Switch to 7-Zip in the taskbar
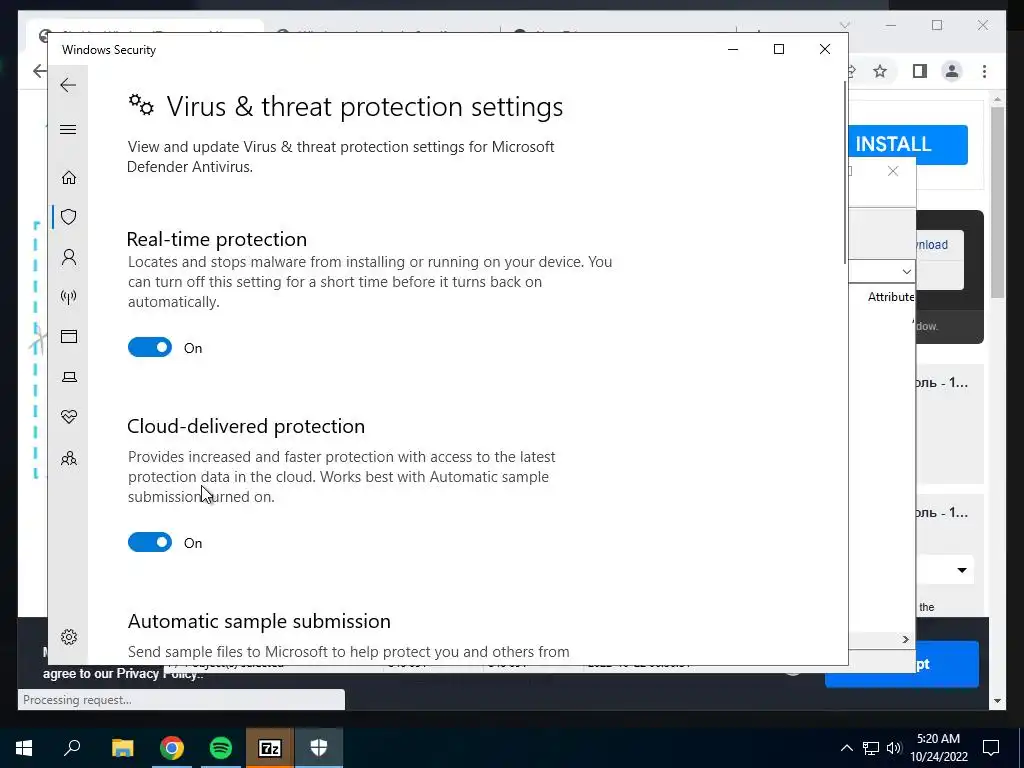Image resolution: width=1024 pixels, height=768 pixels. 270,748
